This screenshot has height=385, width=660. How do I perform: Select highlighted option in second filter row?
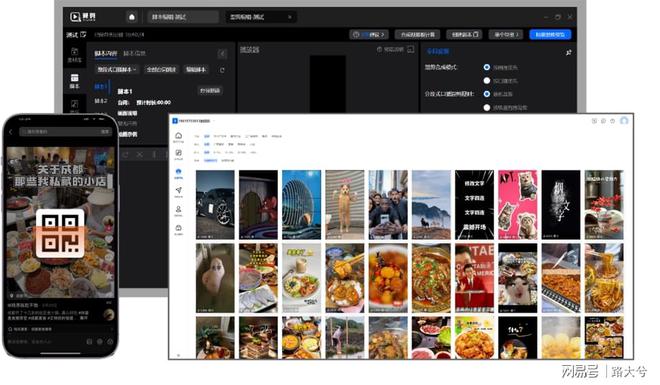[207, 144]
